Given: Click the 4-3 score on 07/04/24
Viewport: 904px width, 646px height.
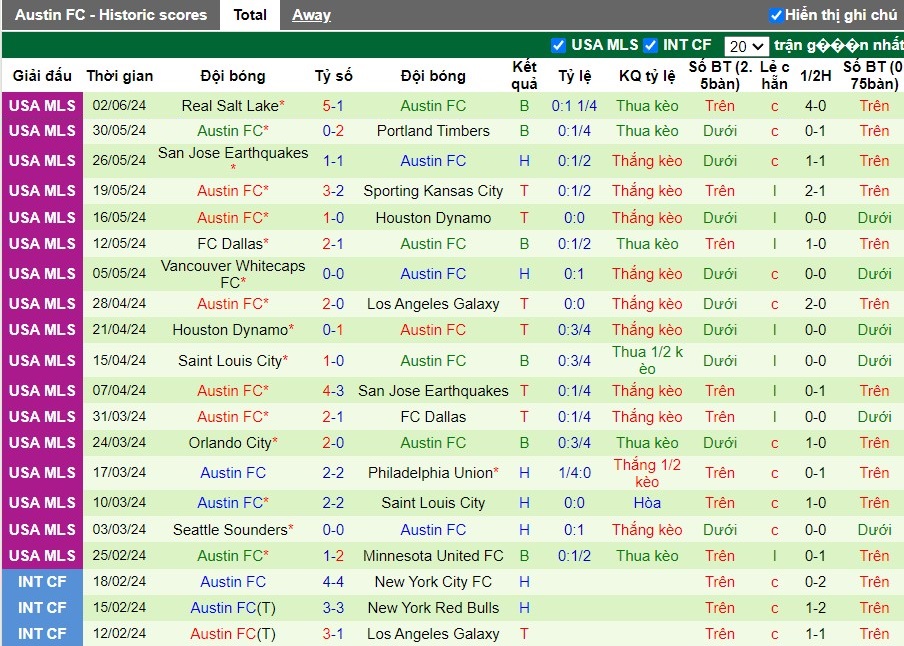Looking at the screenshot, I should (x=333, y=391).
